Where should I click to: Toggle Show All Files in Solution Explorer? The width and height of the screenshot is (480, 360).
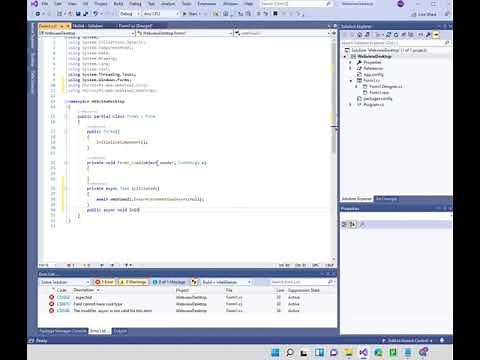411,35
